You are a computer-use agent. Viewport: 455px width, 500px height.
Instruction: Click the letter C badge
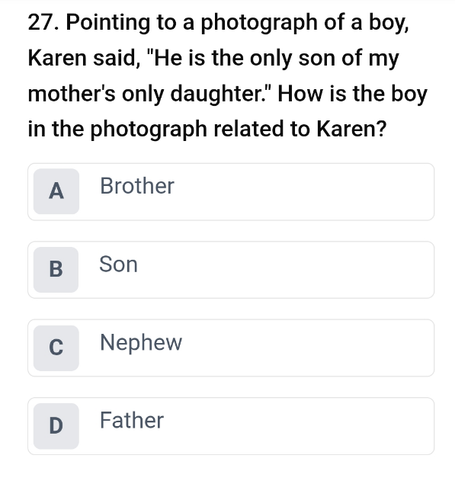click(x=56, y=348)
